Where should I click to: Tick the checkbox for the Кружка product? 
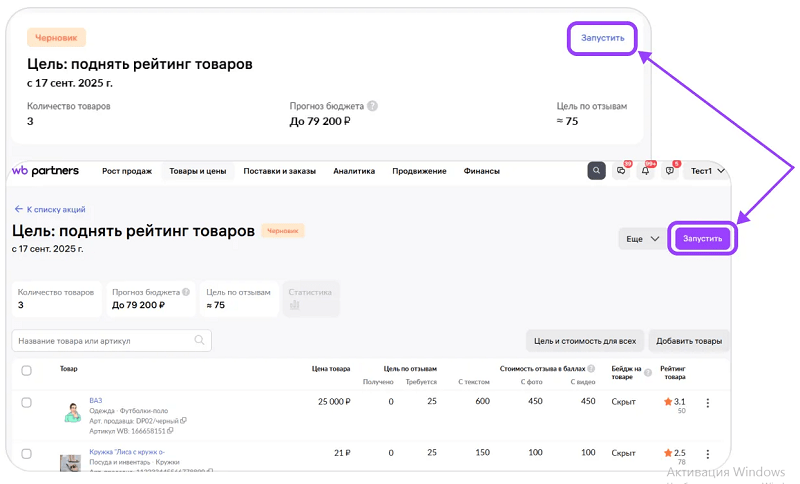(27, 453)
